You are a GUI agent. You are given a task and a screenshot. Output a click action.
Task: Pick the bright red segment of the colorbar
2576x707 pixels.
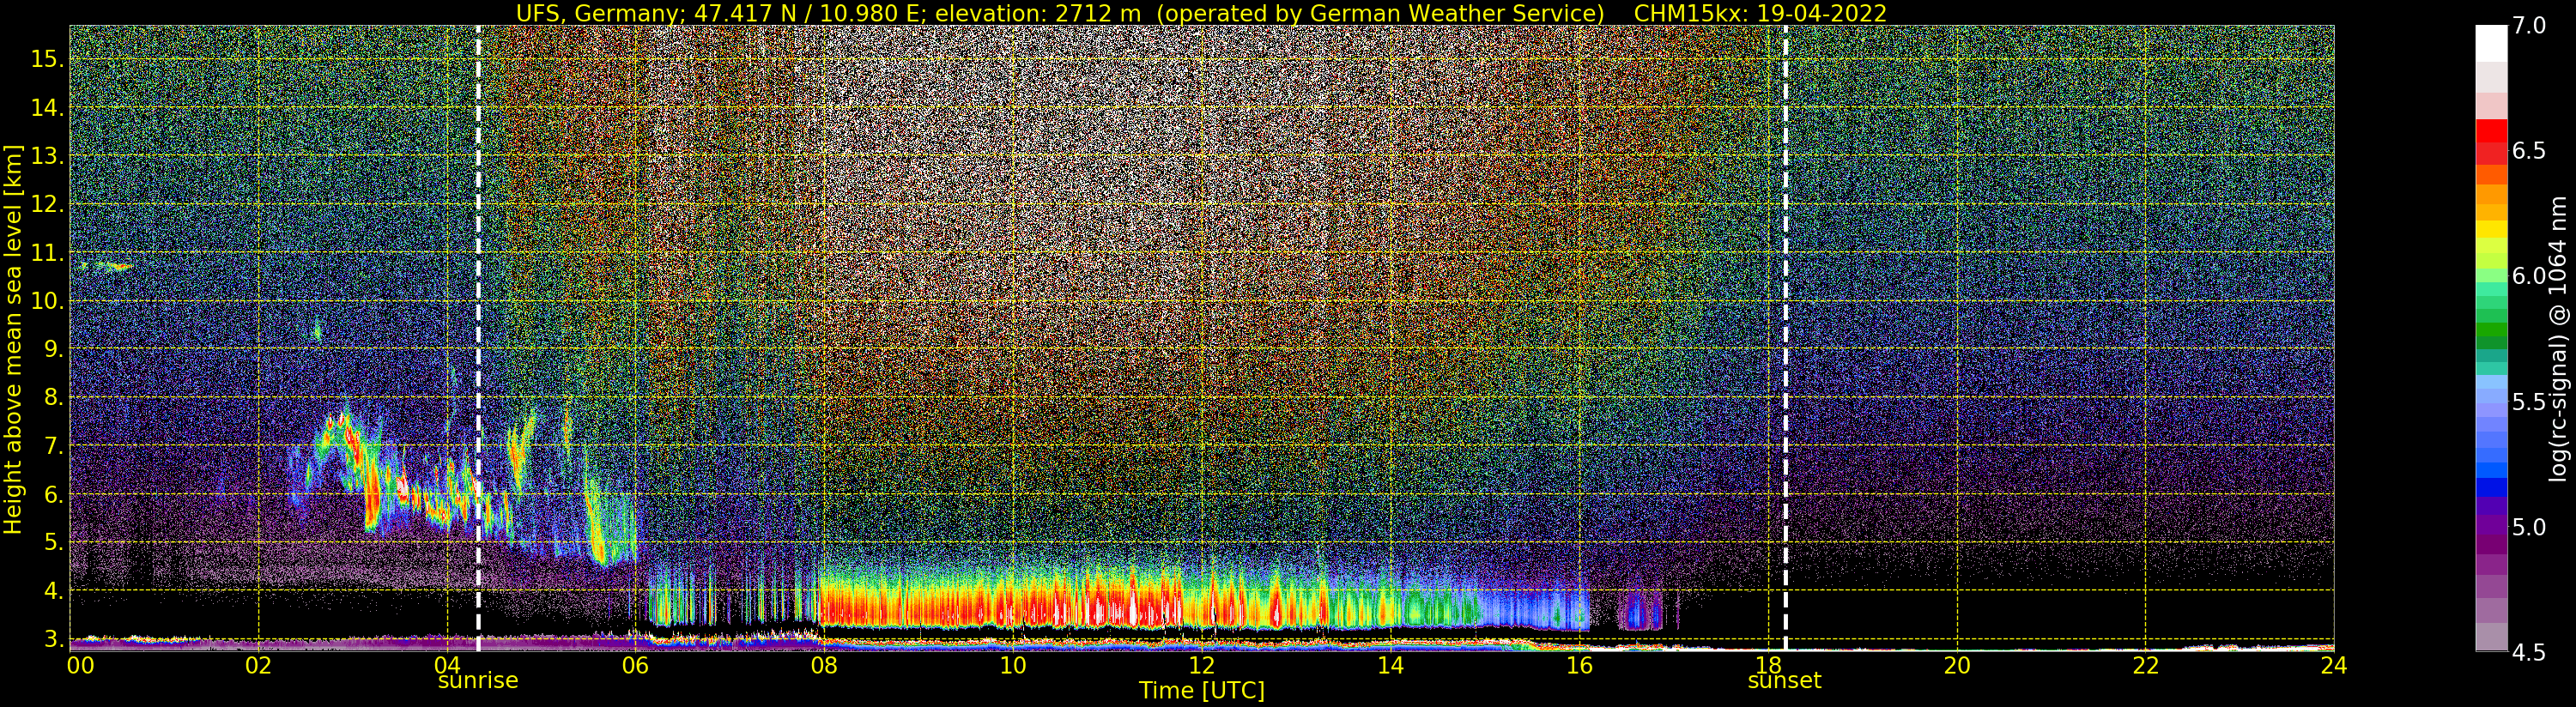pyautogui.click(x=2491, y=131)
